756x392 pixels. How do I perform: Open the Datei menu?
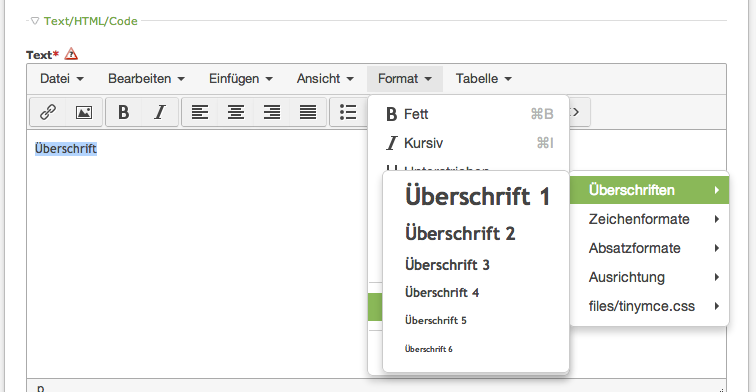(x=62, y=79)
